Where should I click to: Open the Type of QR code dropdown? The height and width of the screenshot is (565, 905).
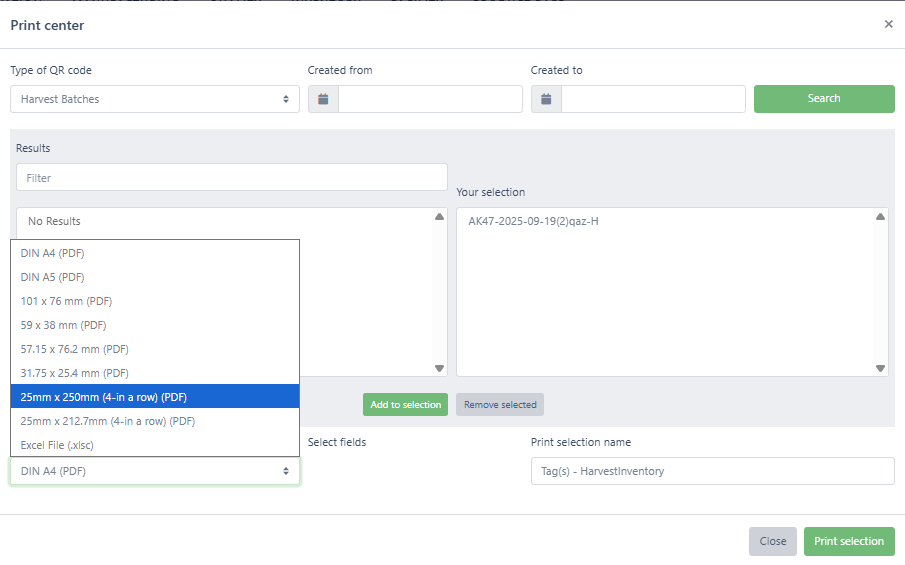(155, 99)
